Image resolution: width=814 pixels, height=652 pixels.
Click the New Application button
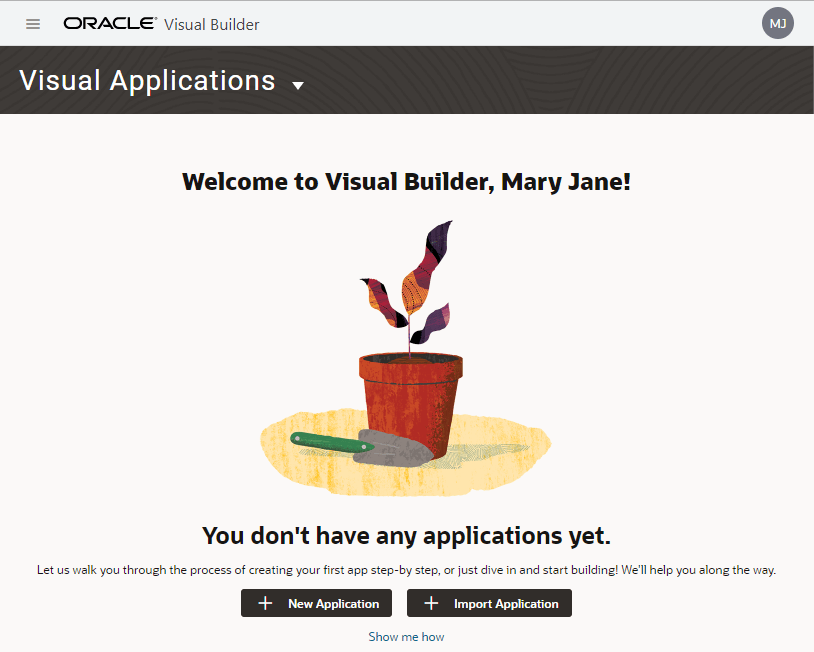pyautogui.click(x=316, y=603)
